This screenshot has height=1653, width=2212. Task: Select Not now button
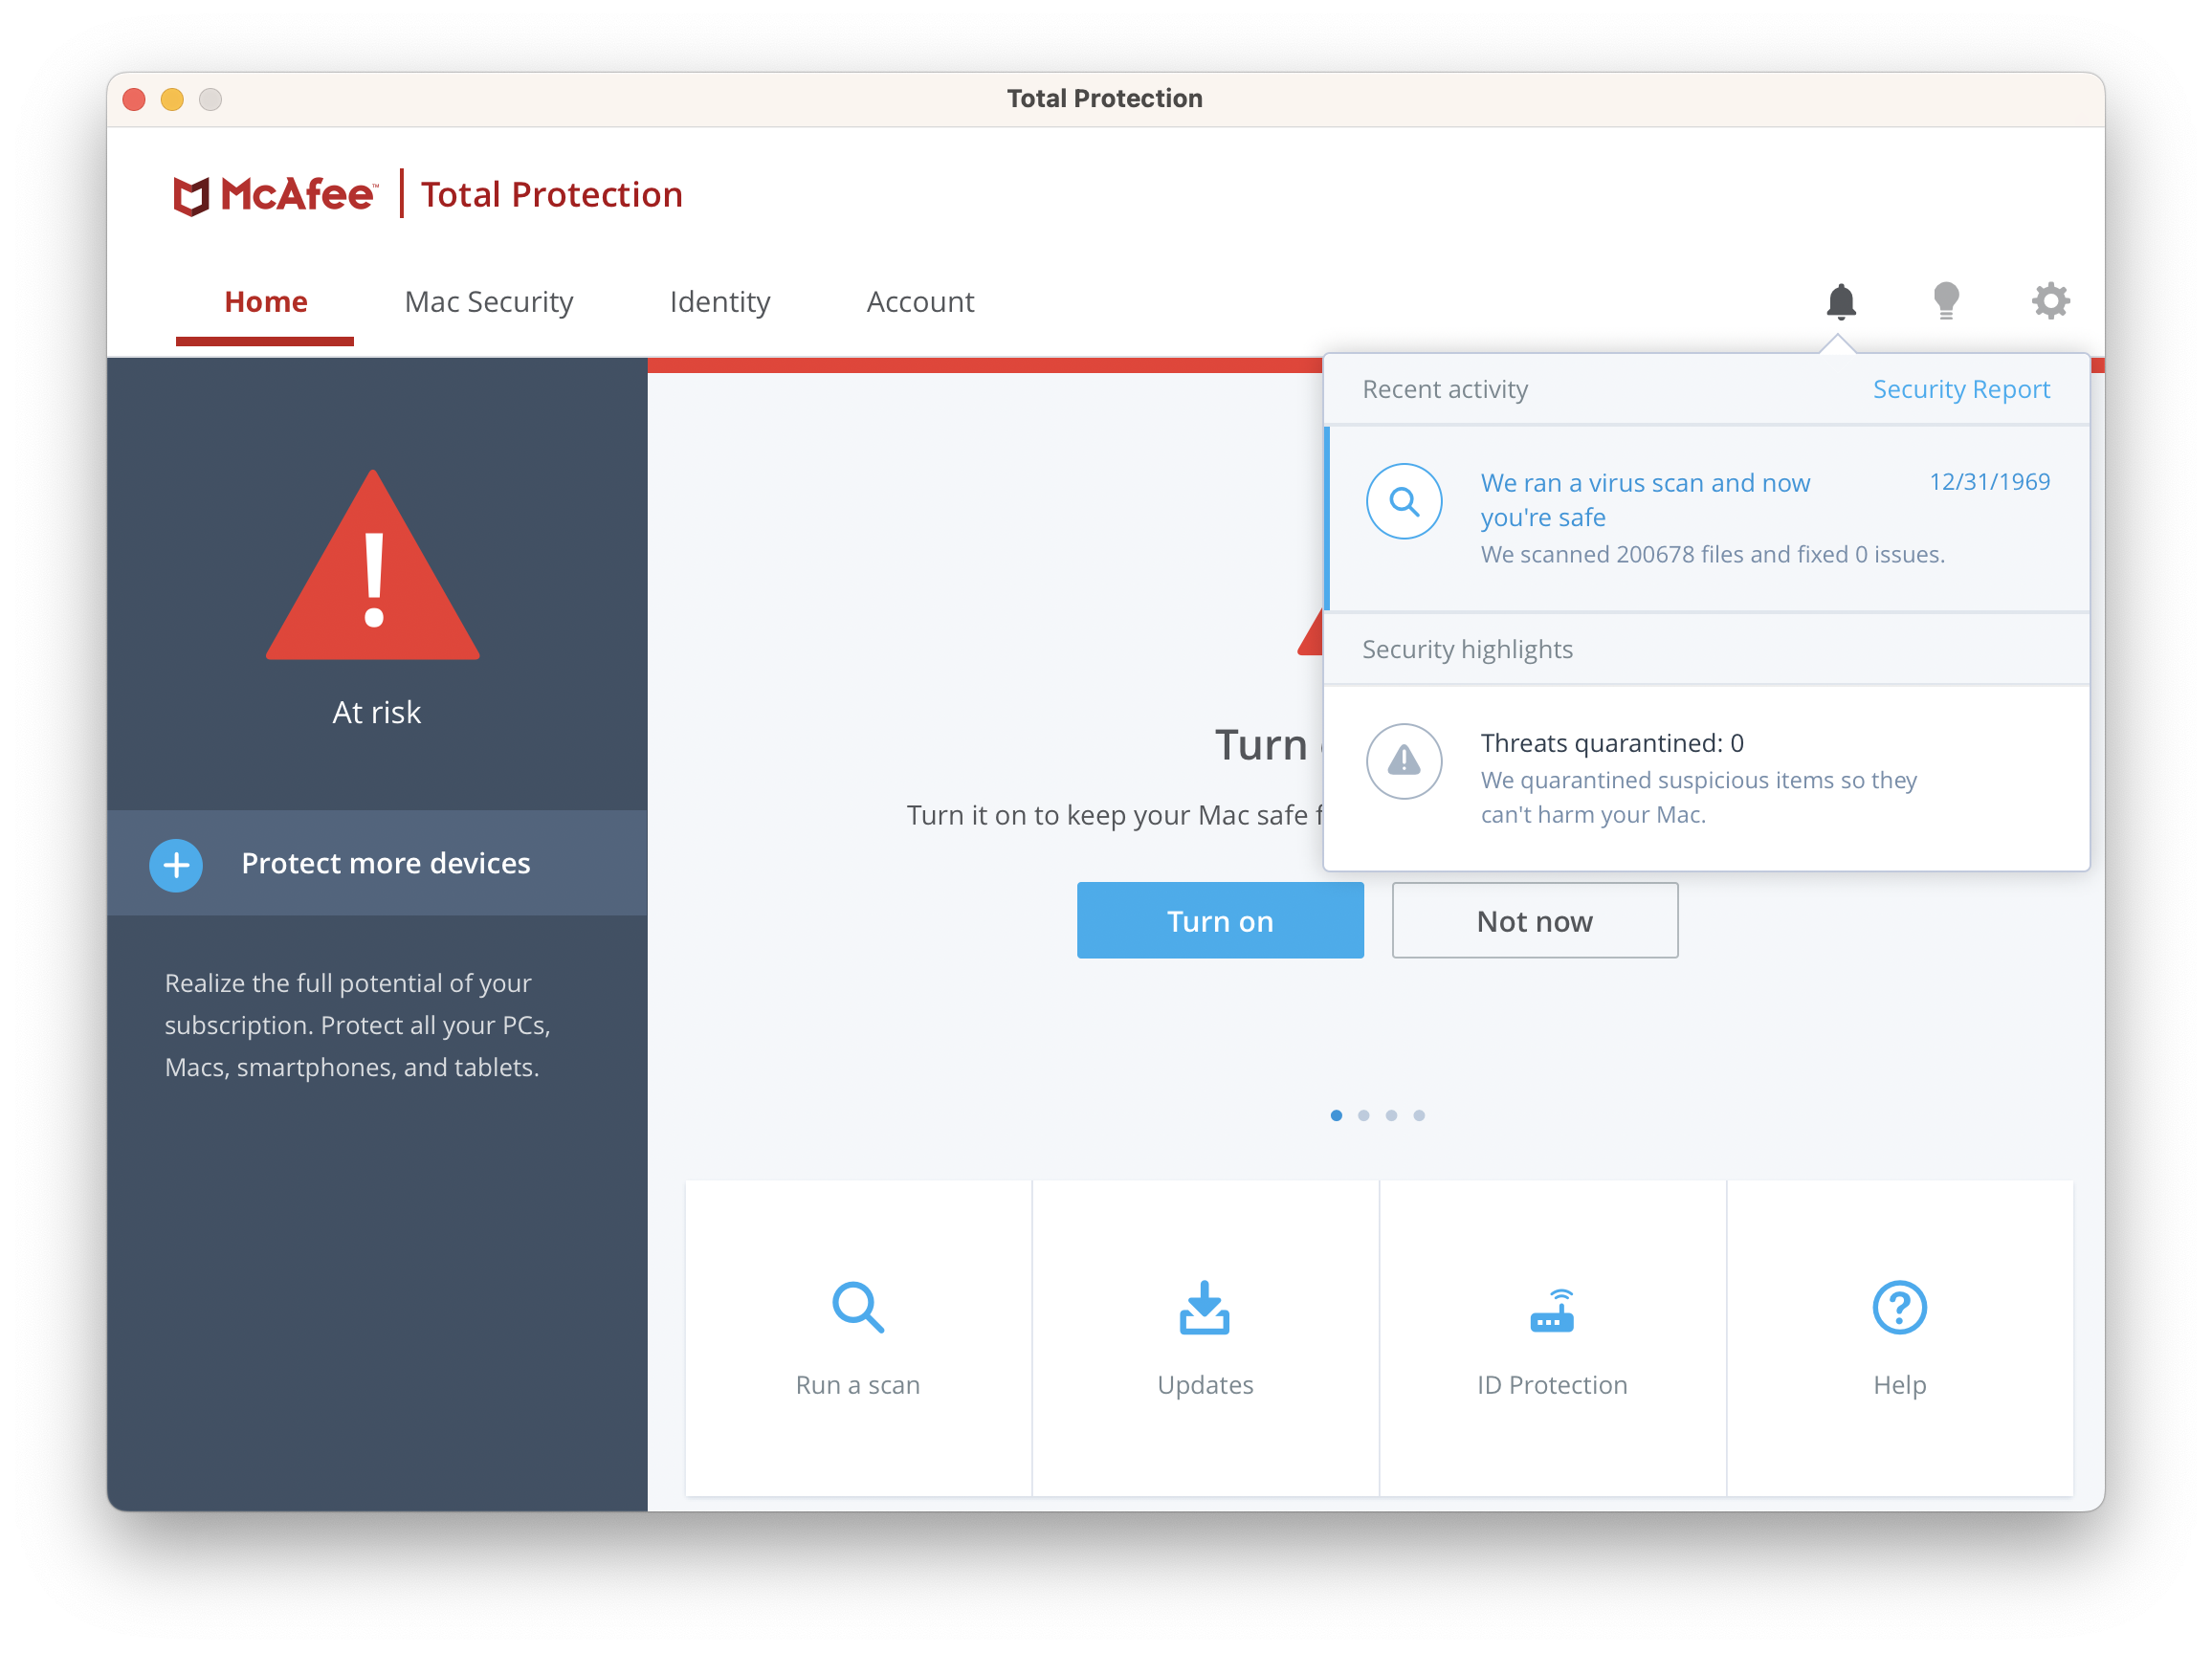(1535, 920)
